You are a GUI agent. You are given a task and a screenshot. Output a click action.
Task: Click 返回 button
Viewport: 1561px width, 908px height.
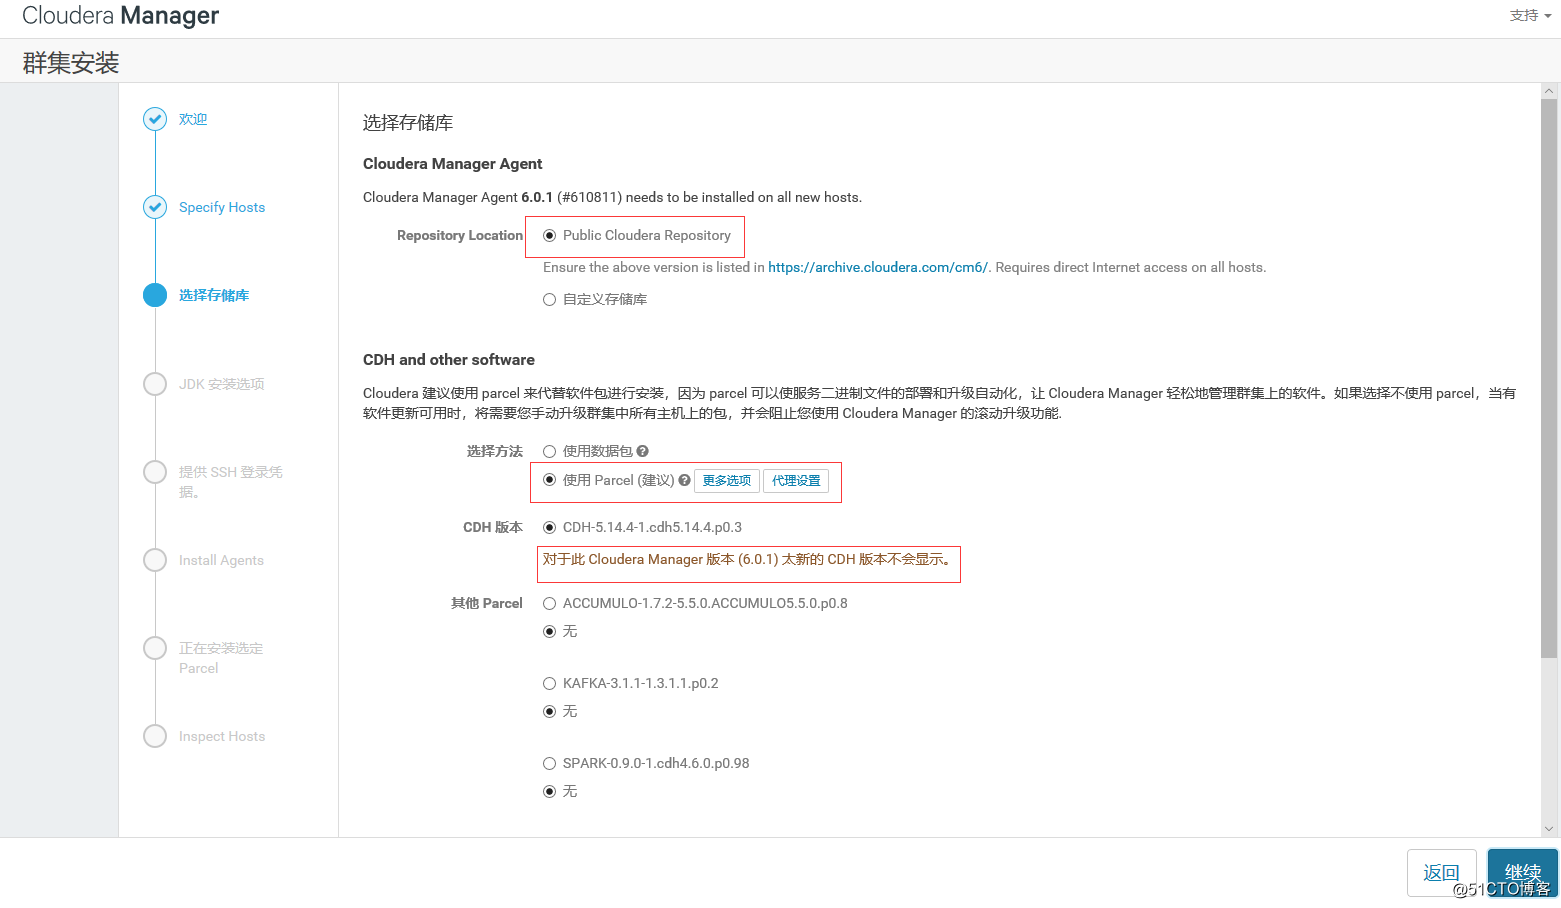[x=1442, y=873]
